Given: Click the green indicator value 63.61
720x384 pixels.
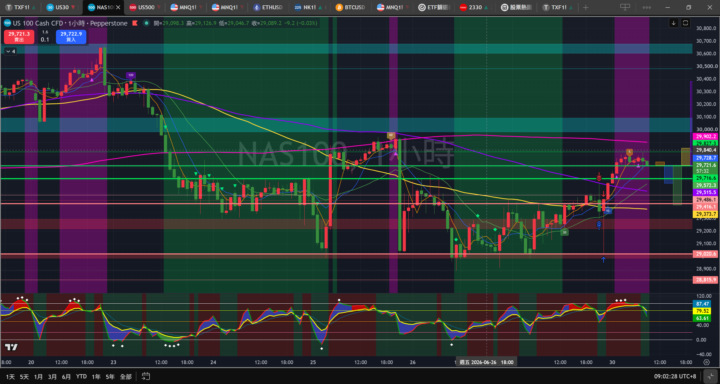Looking at the screenshot, I should click(x=703, y=318).
